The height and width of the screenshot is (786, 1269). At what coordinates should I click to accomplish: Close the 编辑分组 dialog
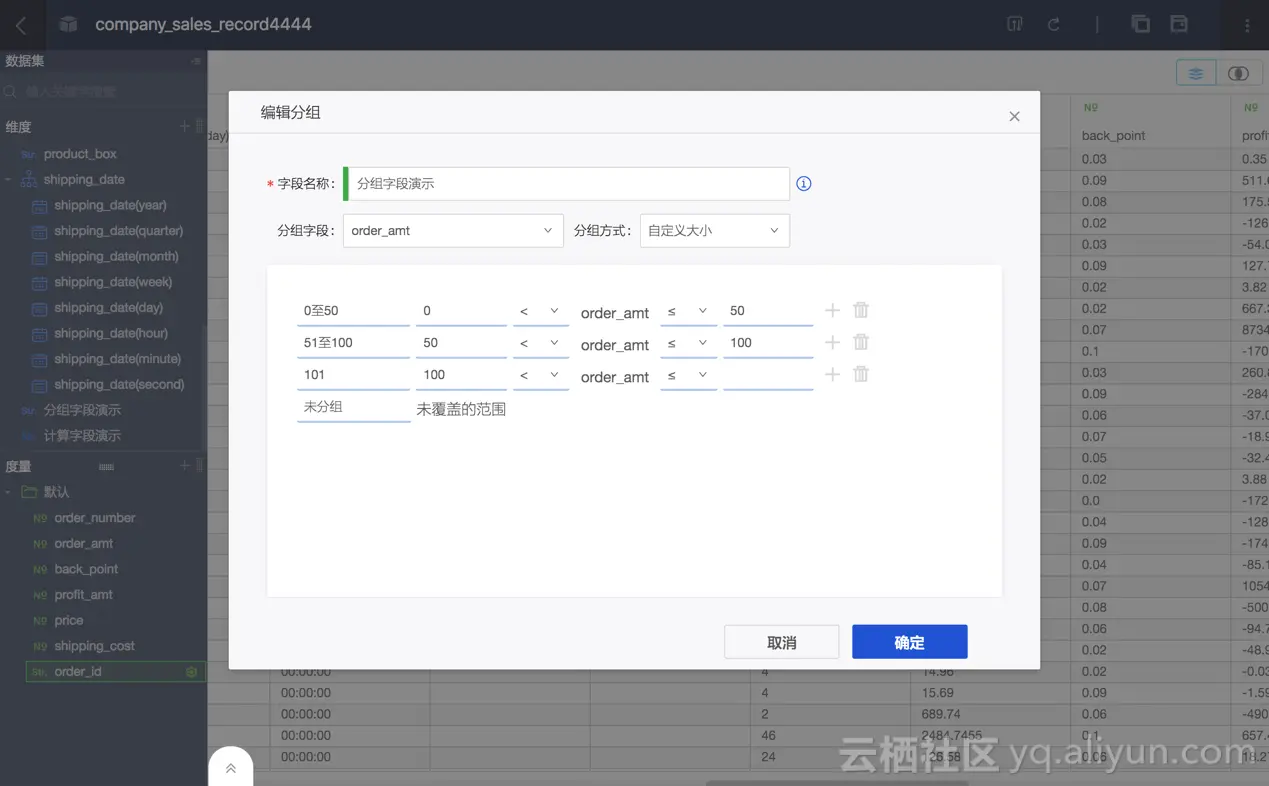[x=1014, y=116]
